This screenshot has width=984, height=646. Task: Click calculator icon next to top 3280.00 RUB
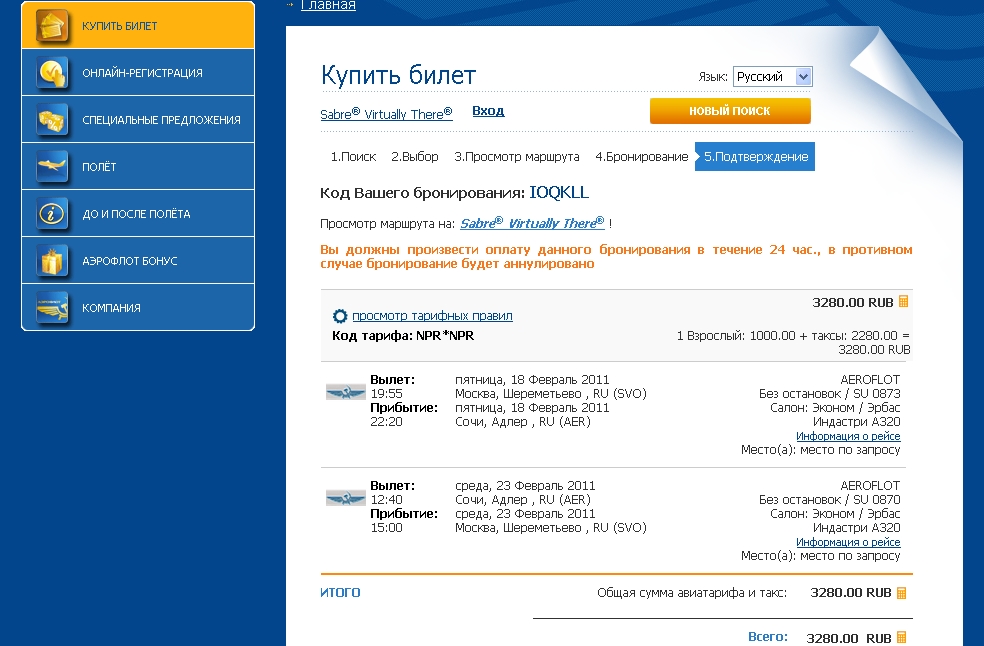click(904, 301)
